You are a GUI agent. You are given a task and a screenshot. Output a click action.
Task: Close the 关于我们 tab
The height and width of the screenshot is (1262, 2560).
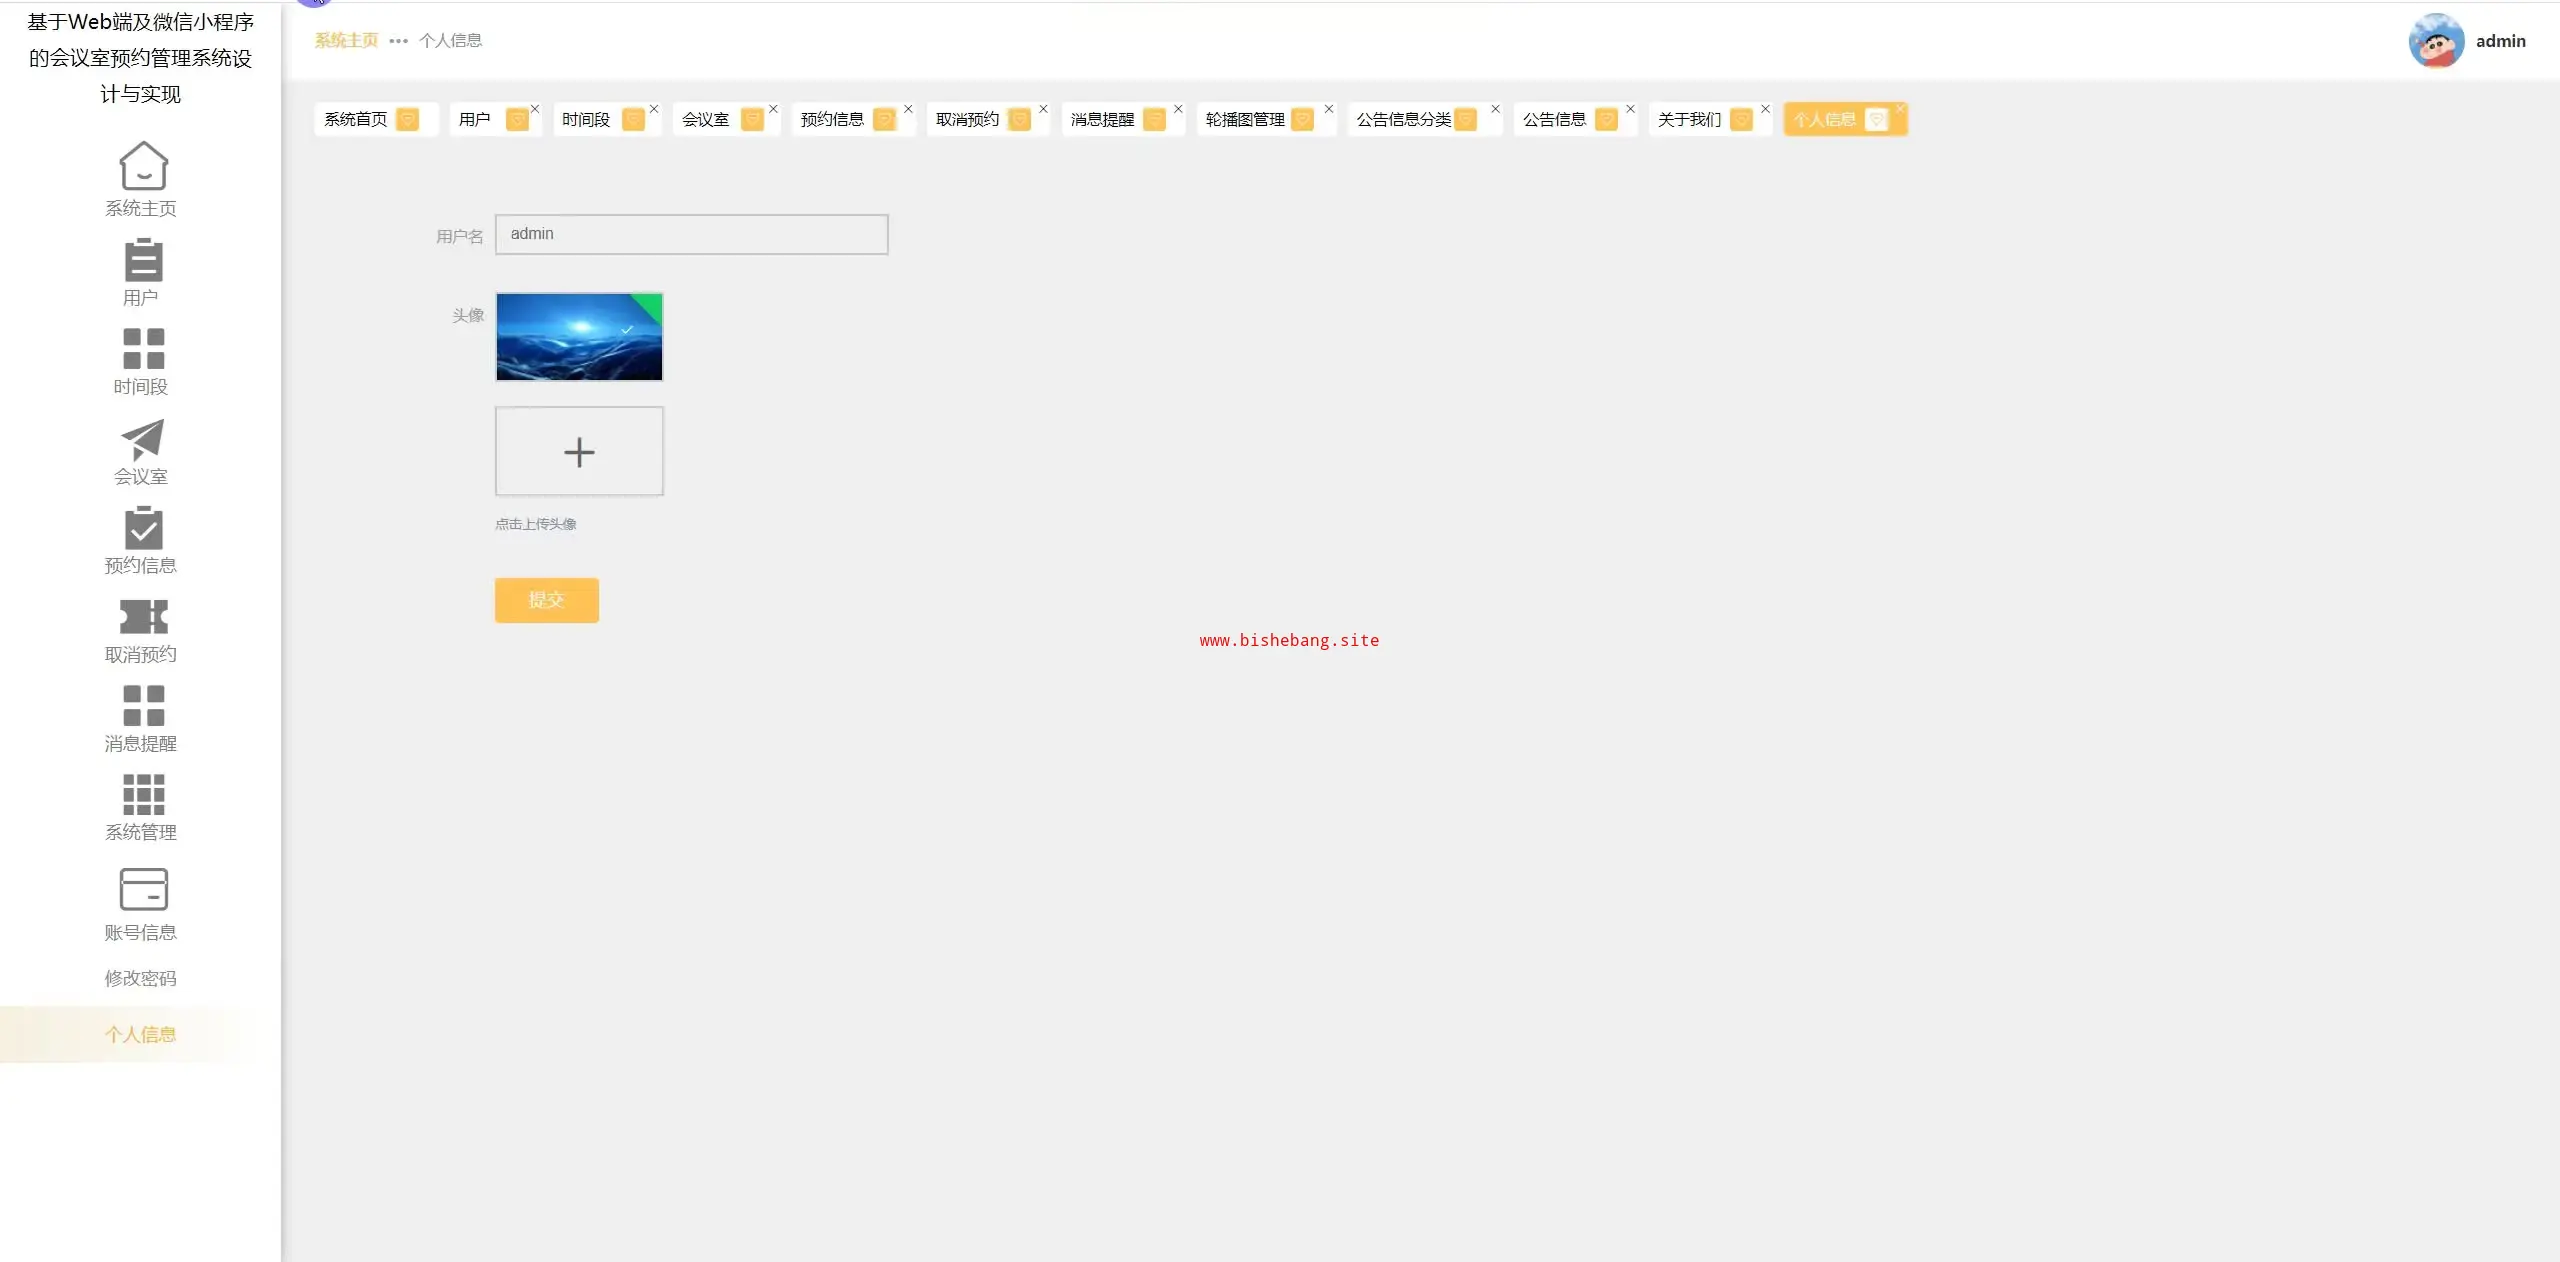coord(1765,109)
